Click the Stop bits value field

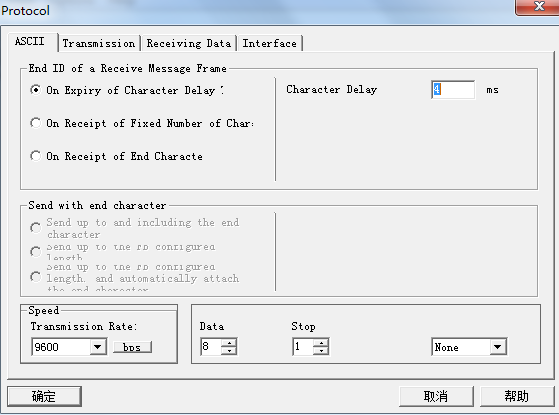pyautogui.click(x=303, y=347)
